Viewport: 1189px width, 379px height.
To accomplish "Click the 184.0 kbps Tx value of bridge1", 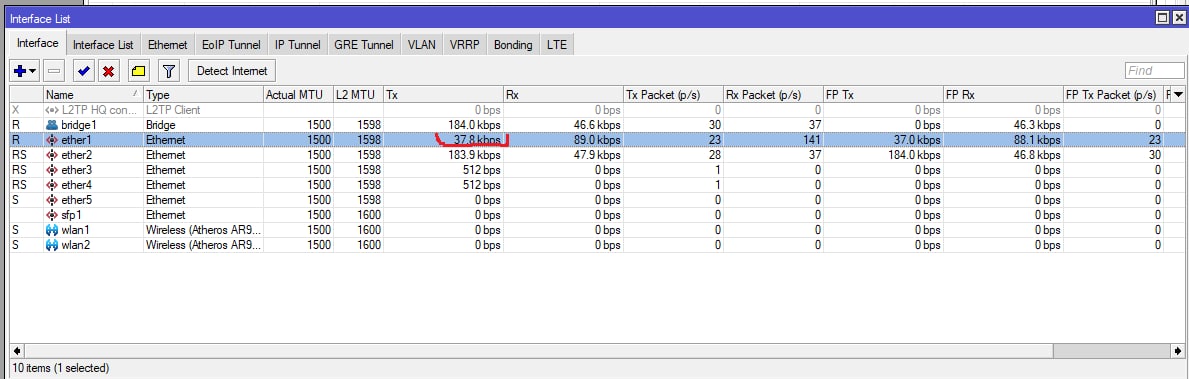I will coord(474,124).
